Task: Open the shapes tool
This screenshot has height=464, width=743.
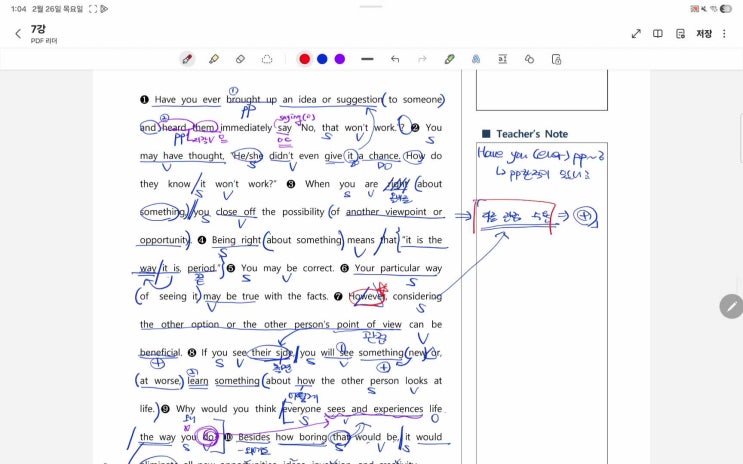Action: (530, 59)
